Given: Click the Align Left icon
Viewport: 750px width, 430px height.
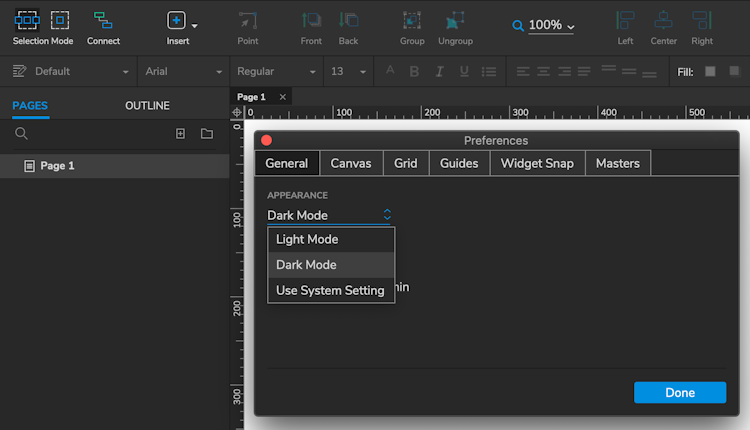Looking at the screenshot, I should [625, 20].
